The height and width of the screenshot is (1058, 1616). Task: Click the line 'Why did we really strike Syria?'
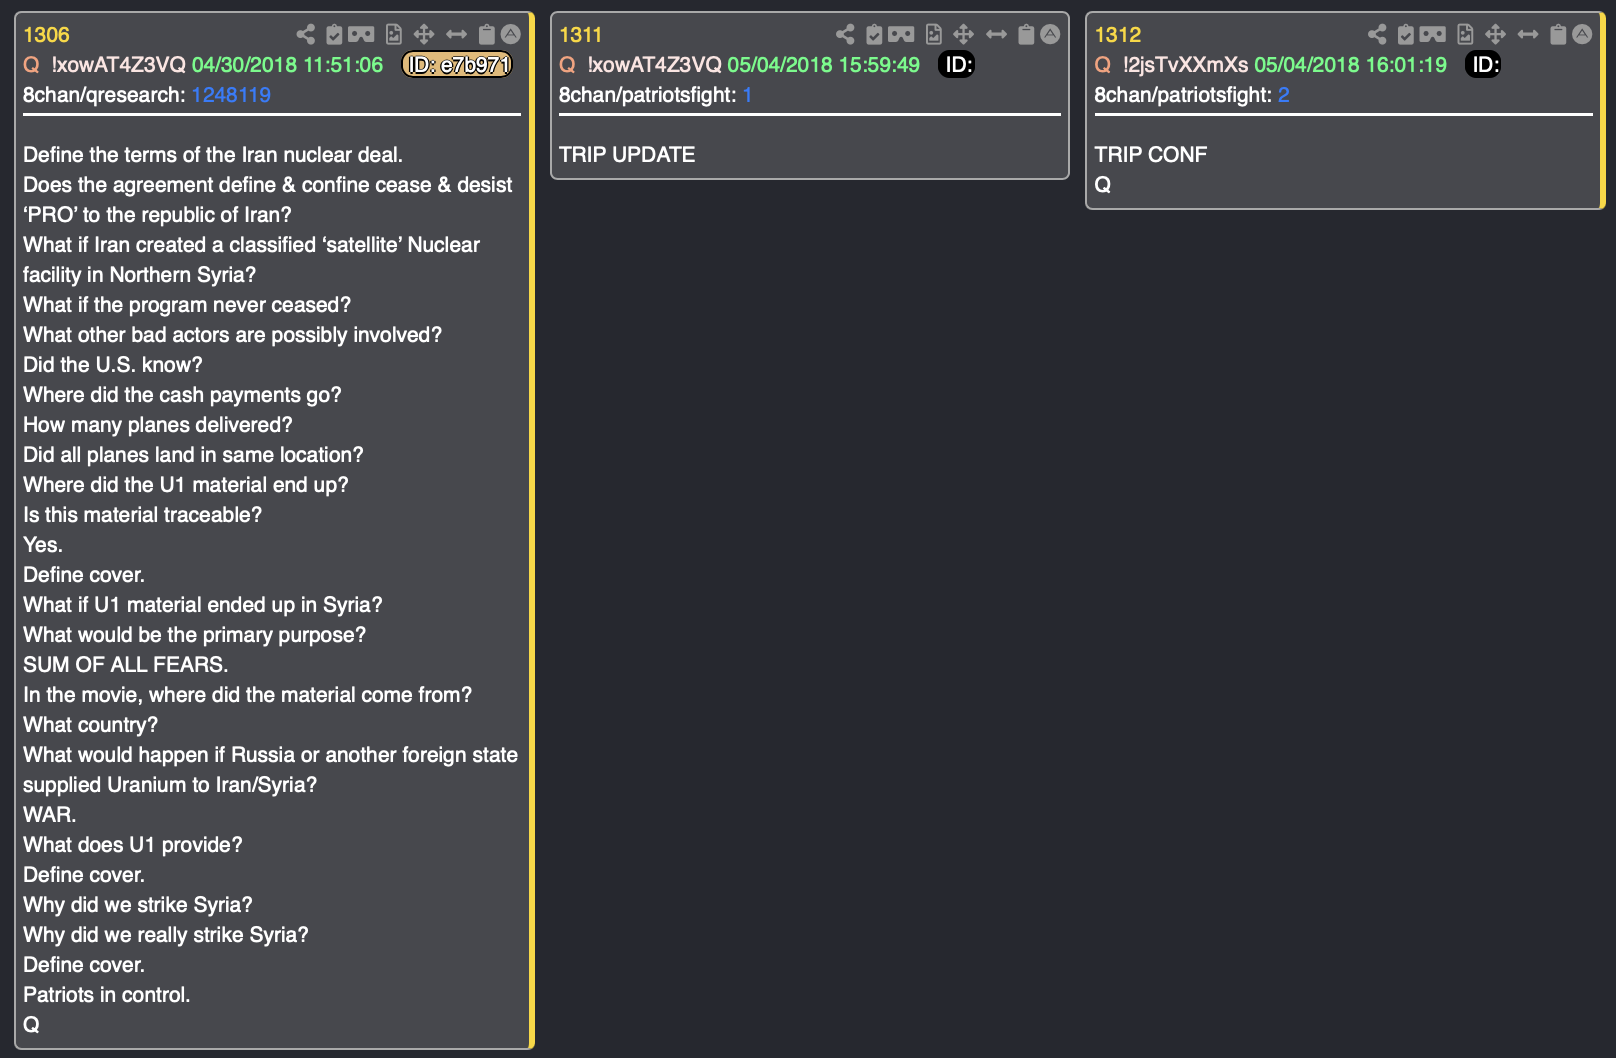pyautogui.click(x=166, y=935)
